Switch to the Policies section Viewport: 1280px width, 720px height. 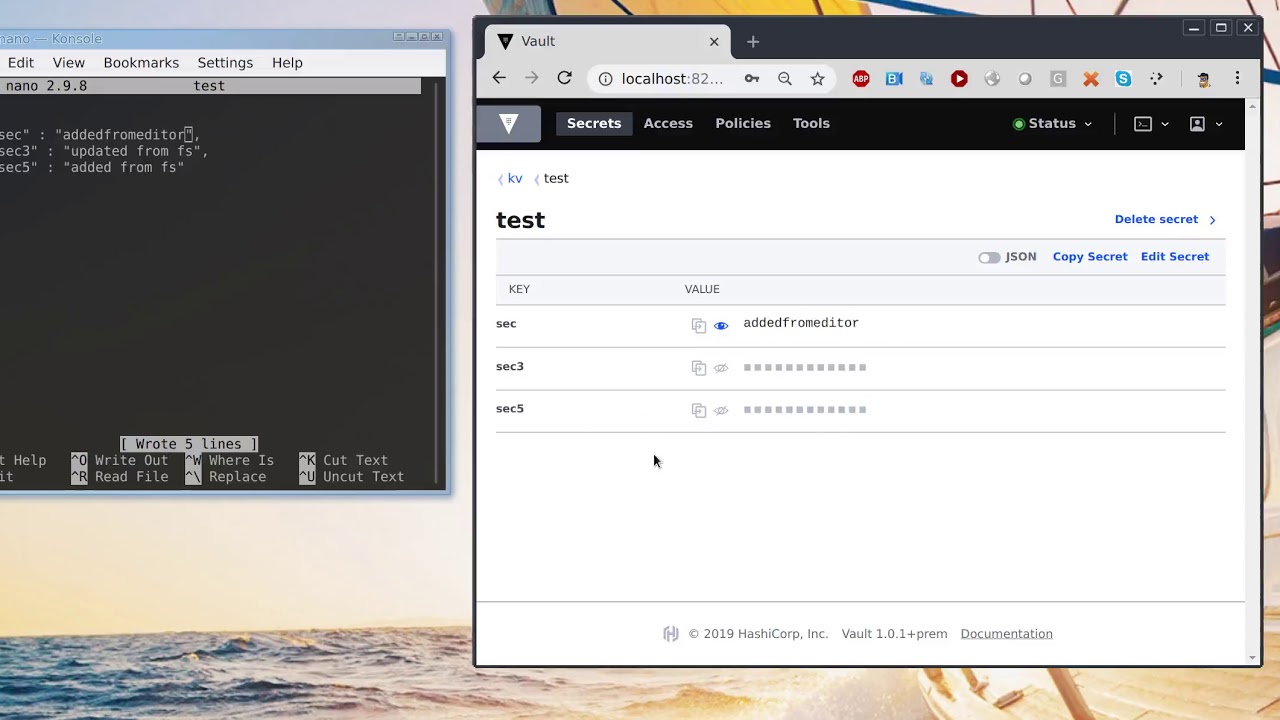pos(743,123)
